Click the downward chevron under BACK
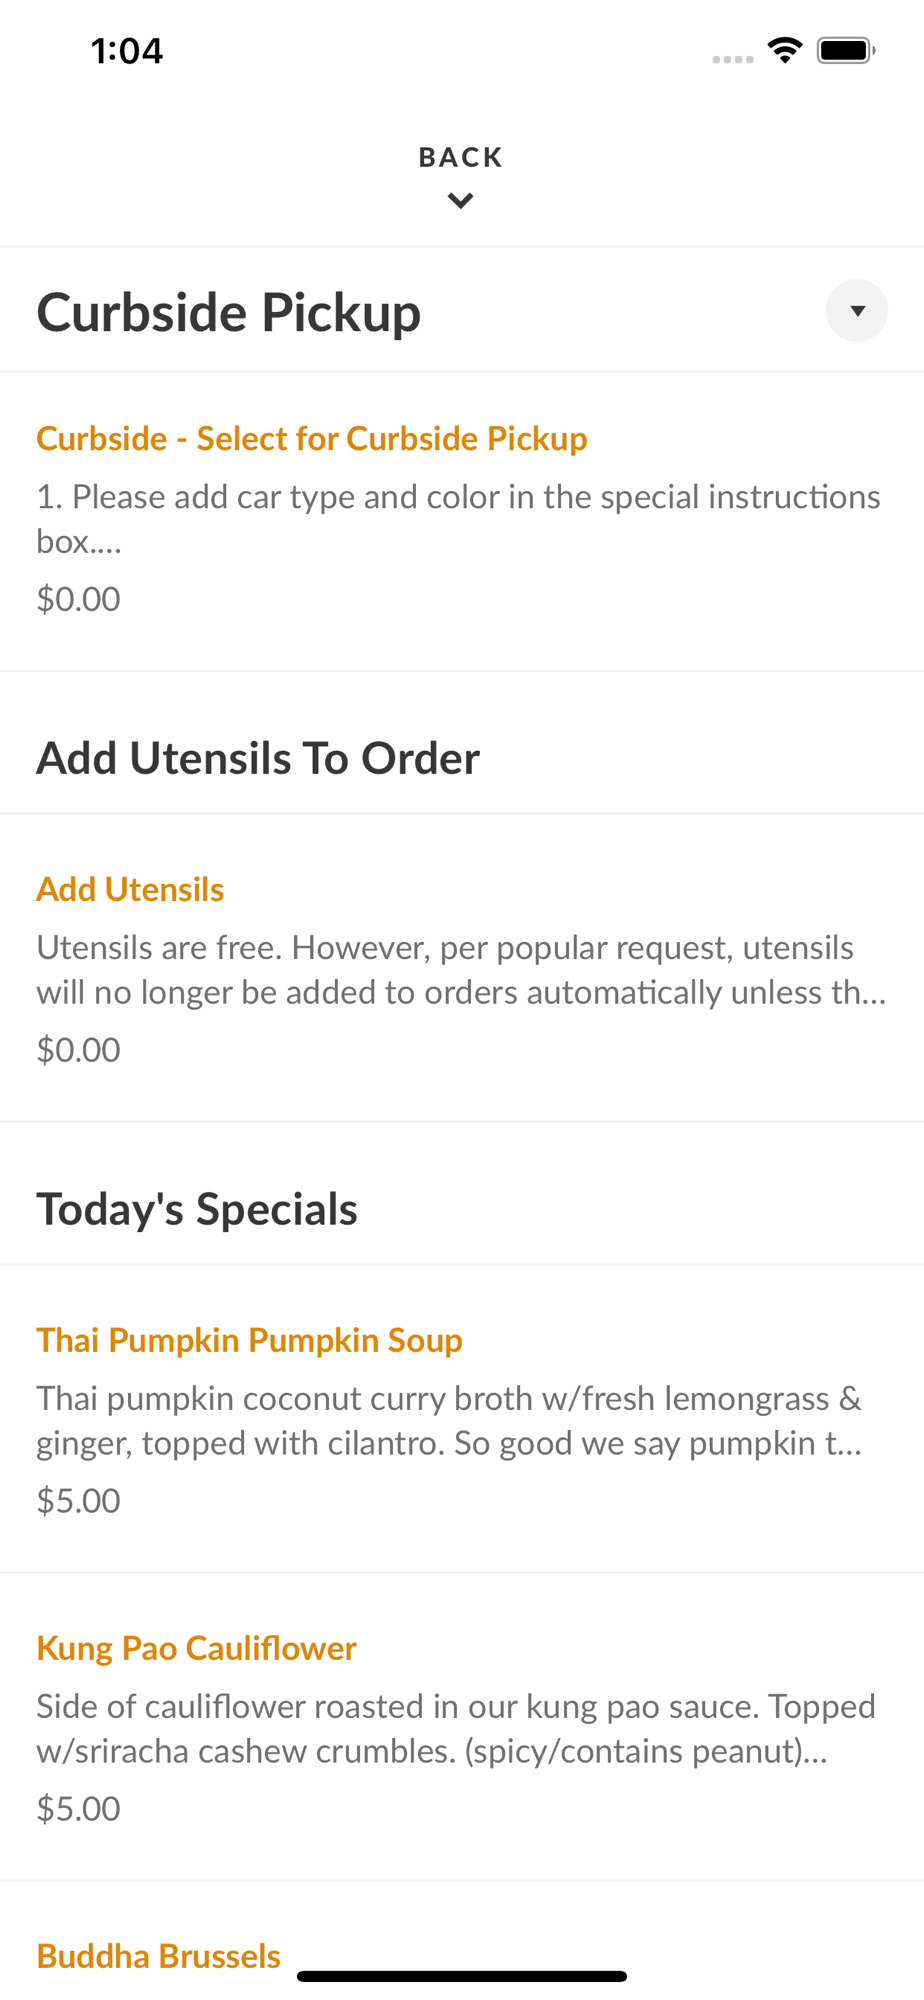 pos(461,201)
